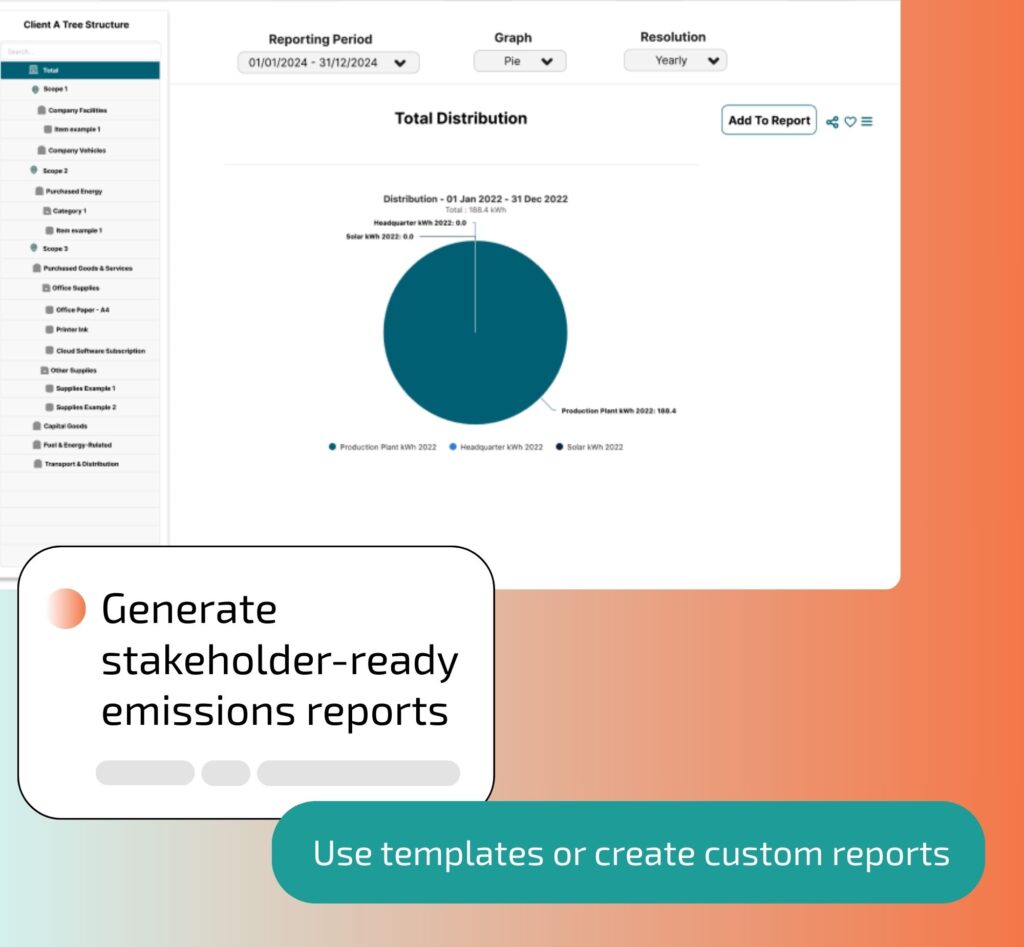This screenshot has height=947, width=1024.
Task: Click the Company Vehicles building icon
Action: click(x=41, y=150)
